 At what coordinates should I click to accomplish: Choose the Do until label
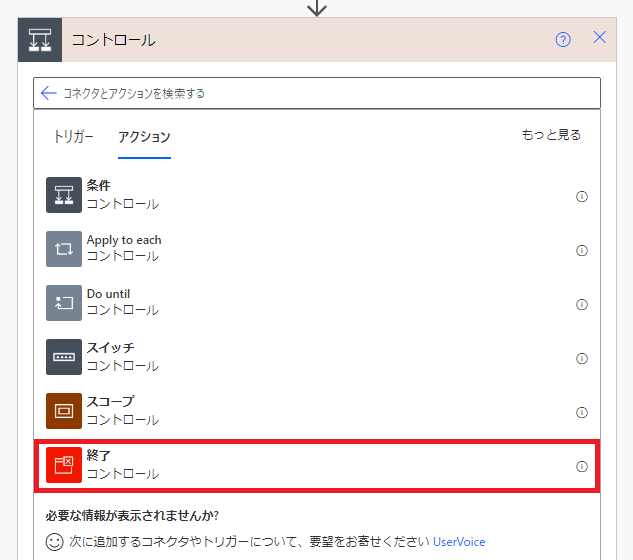(108, 294)
